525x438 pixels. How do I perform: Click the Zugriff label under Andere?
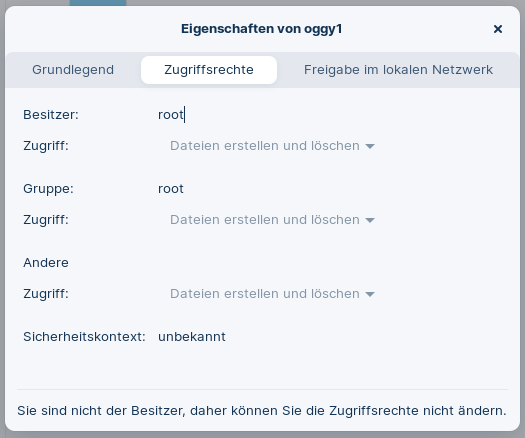(x=46, y=294)
